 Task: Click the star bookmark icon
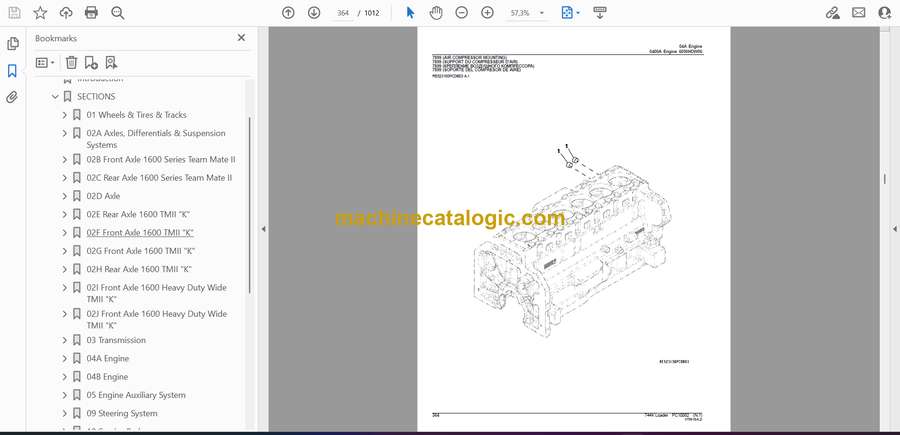(40, 13)
